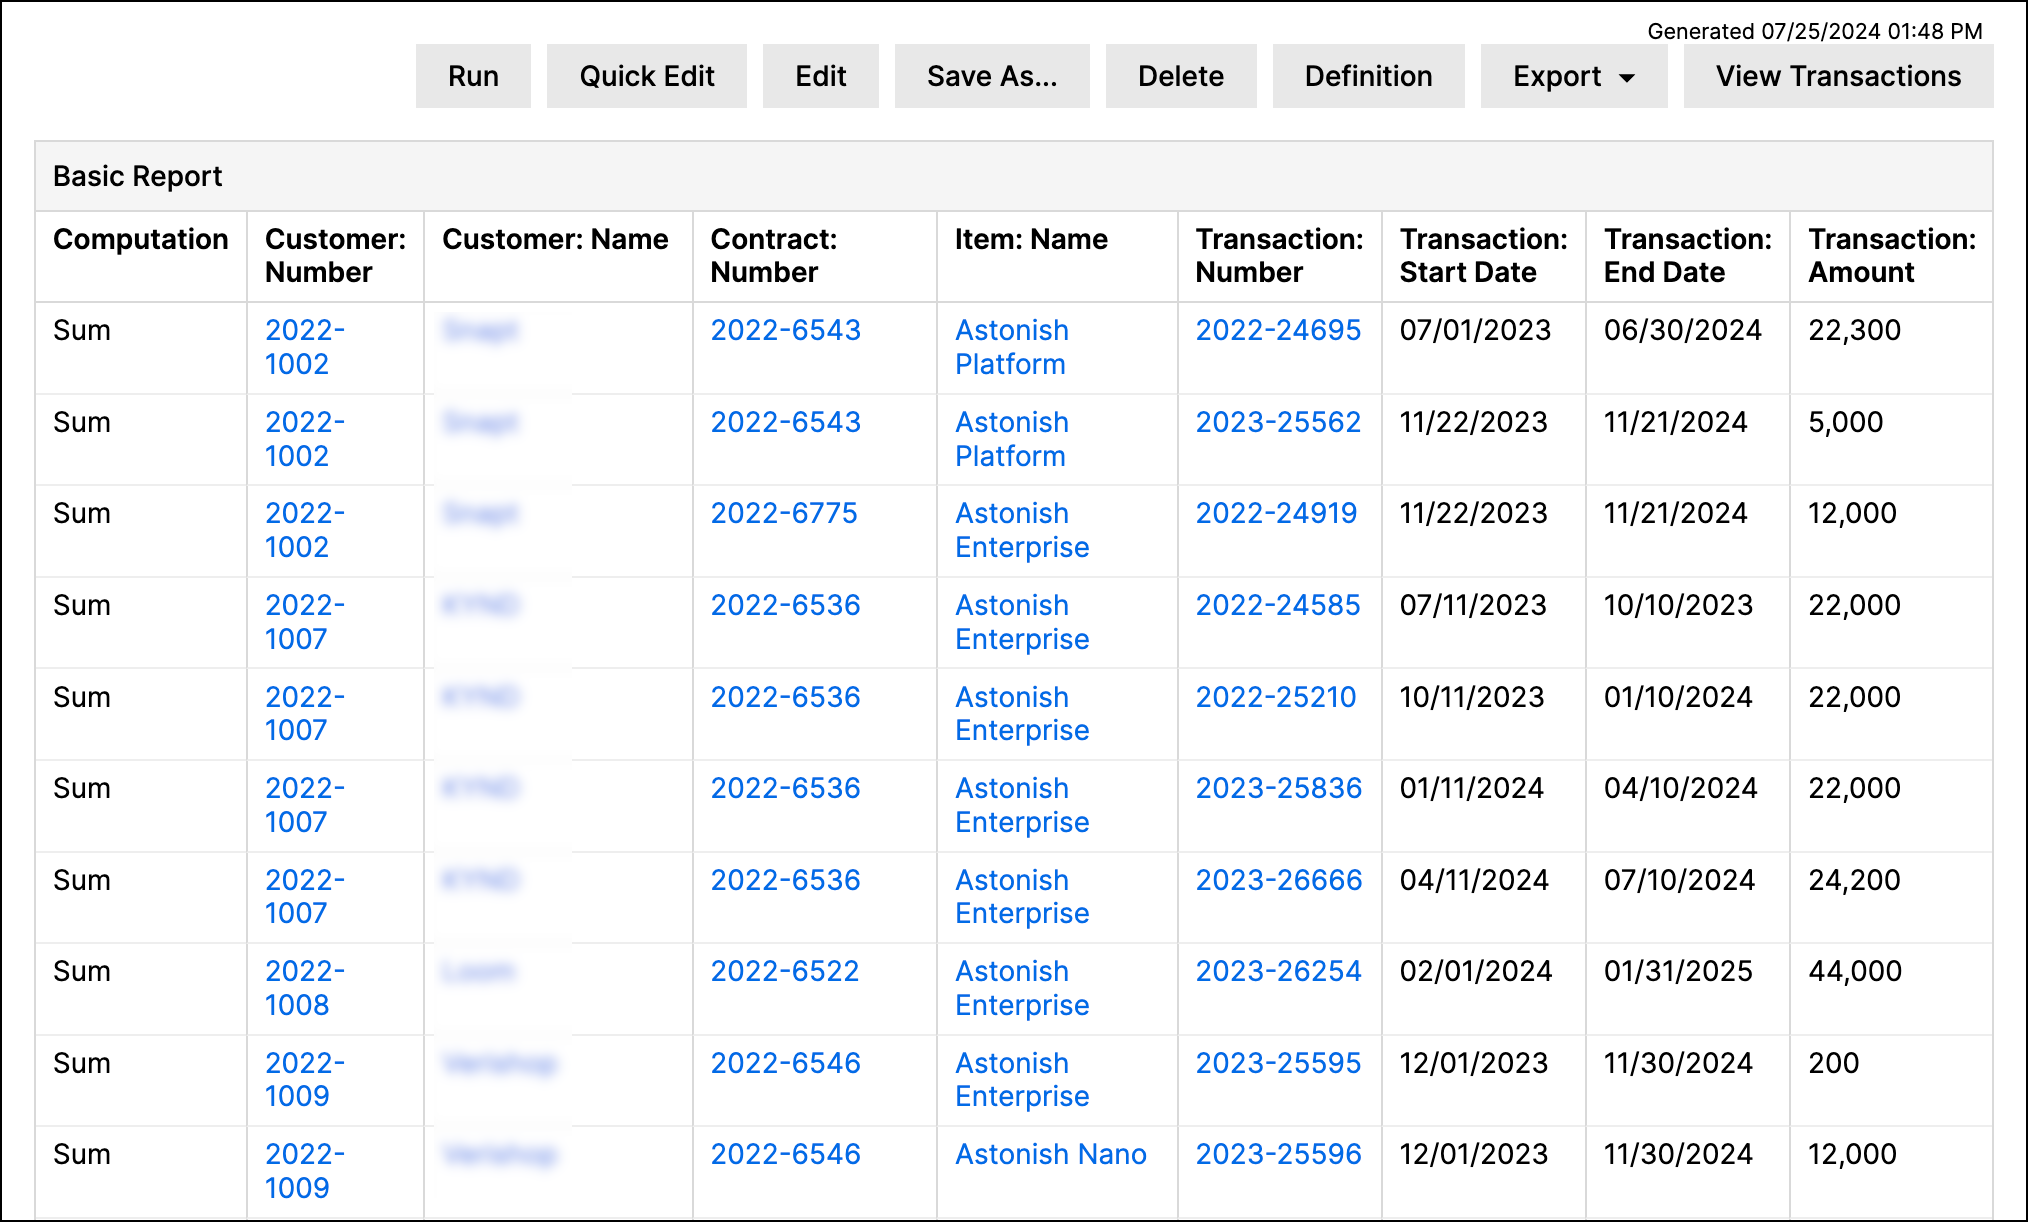Open the report Definition

[x=1369, y=76]
